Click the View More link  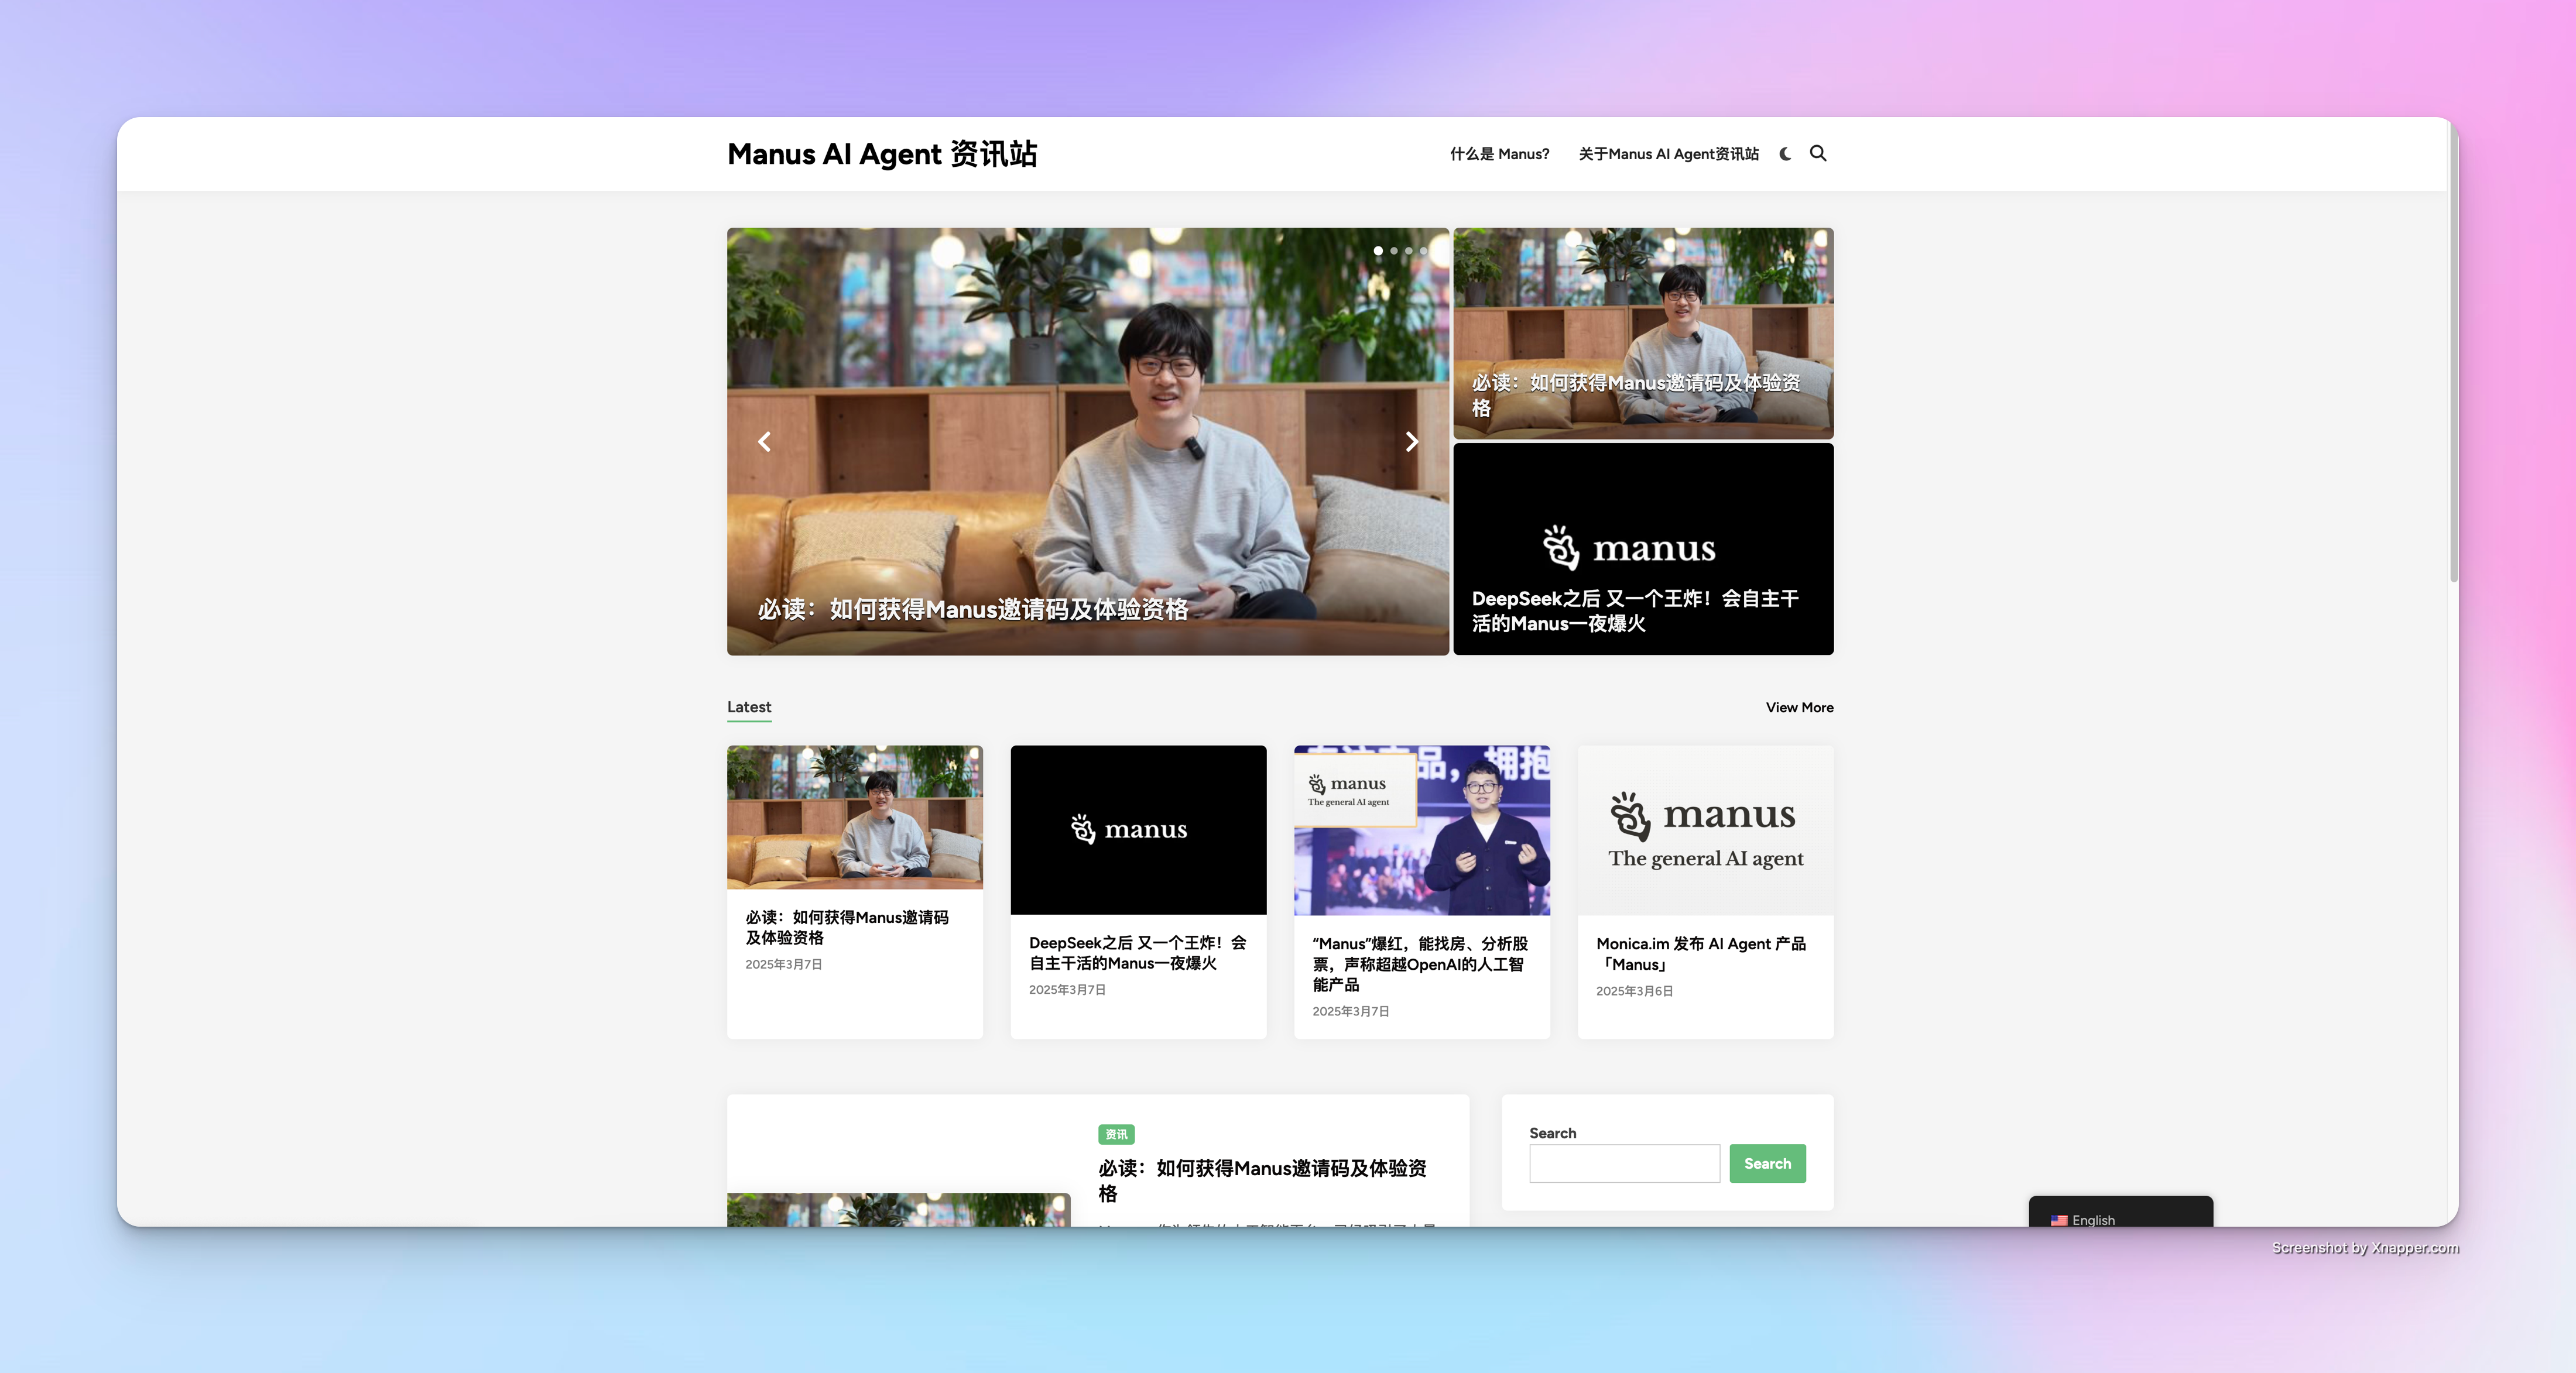point(1799,707)
